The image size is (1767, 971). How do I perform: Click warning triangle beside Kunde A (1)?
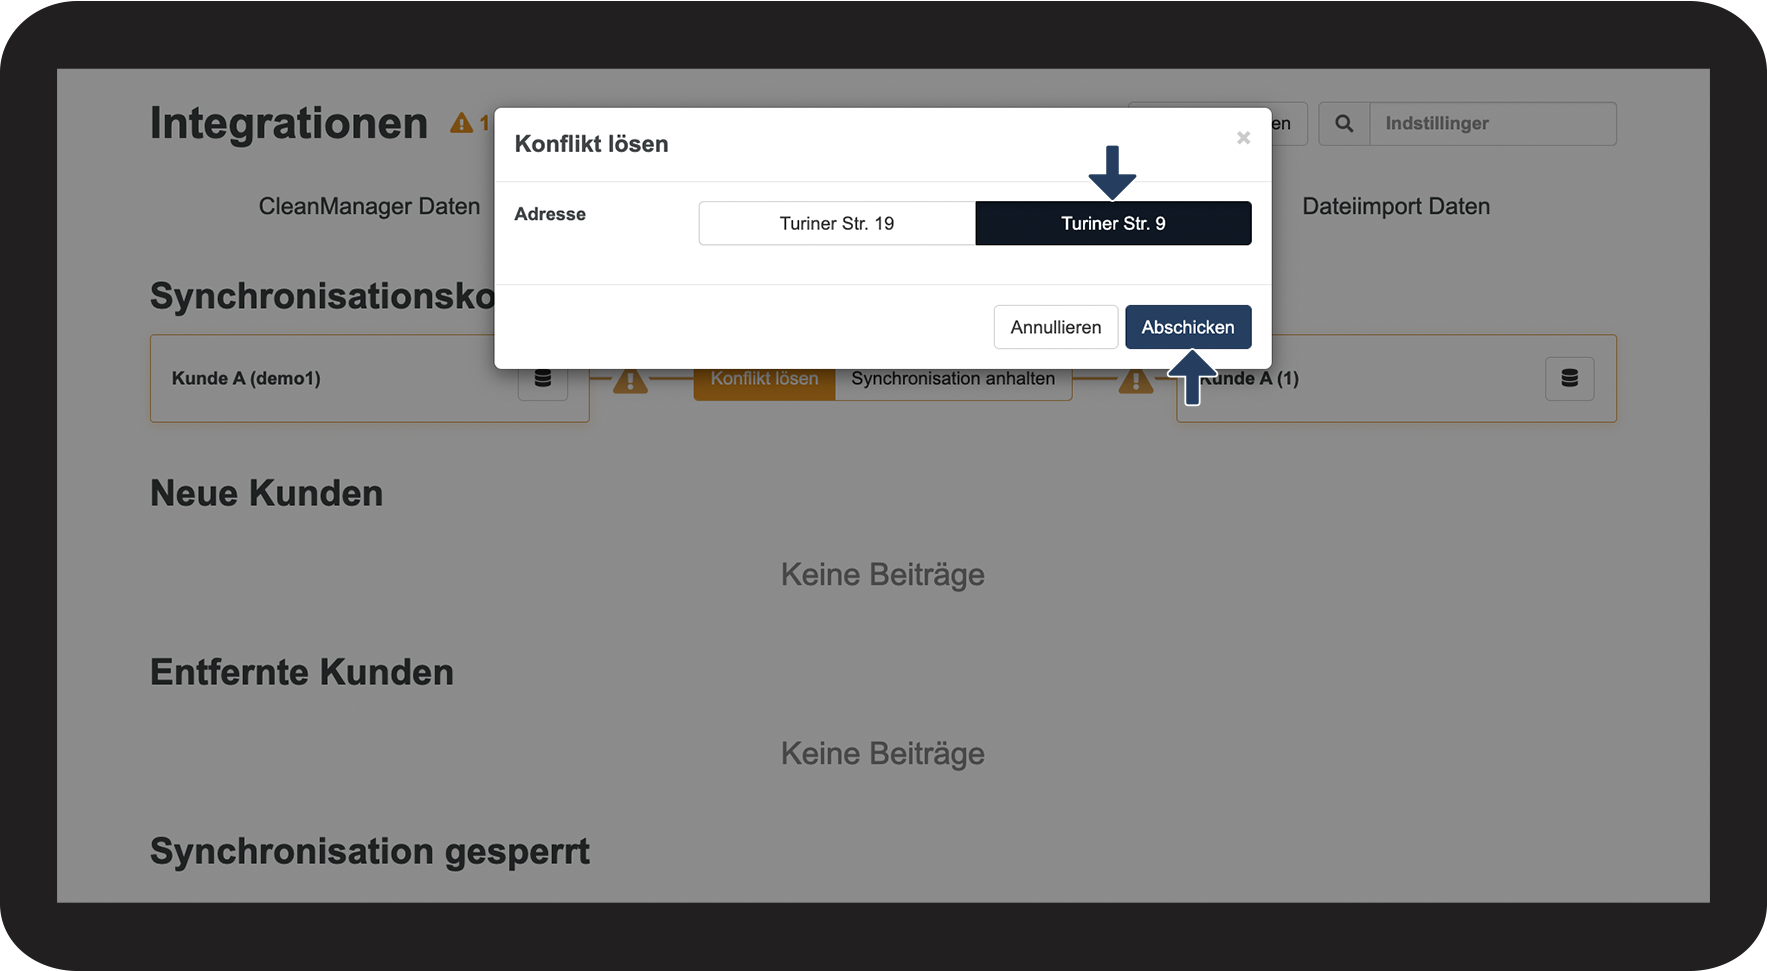tap(1135, 380)
